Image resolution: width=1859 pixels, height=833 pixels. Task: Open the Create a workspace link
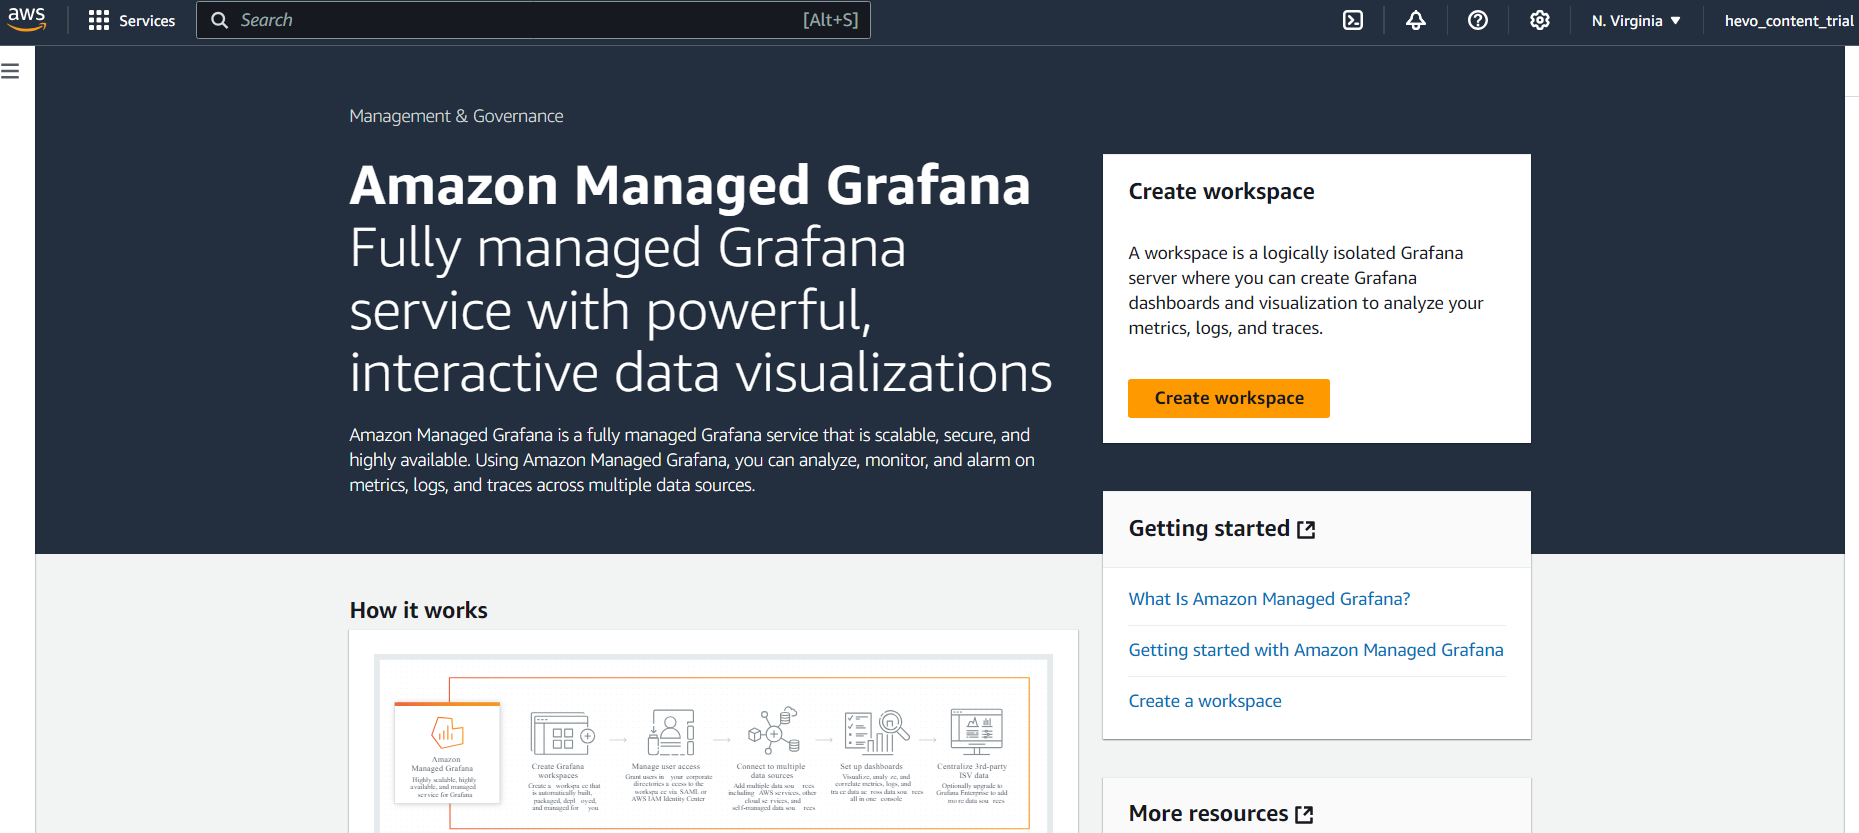coord(1205,701)
